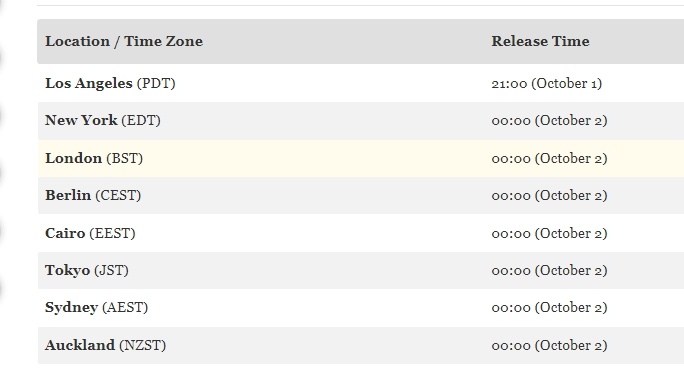Select the Auckland (NZST) row label
Viewport: 684px width, 375px height.
106,345
